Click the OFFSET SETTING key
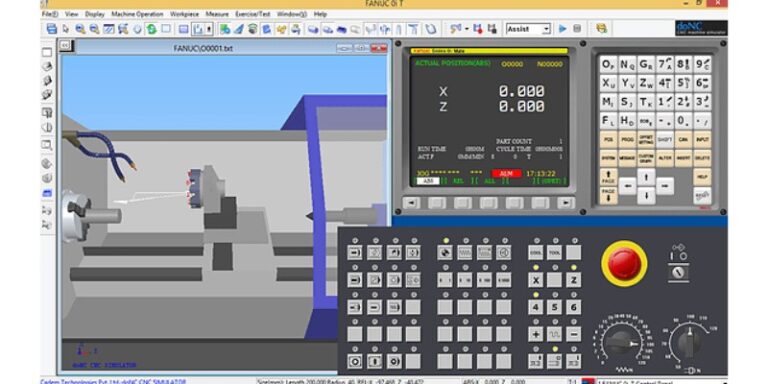Viewport: 768px width, 384px height. point(646,140)
